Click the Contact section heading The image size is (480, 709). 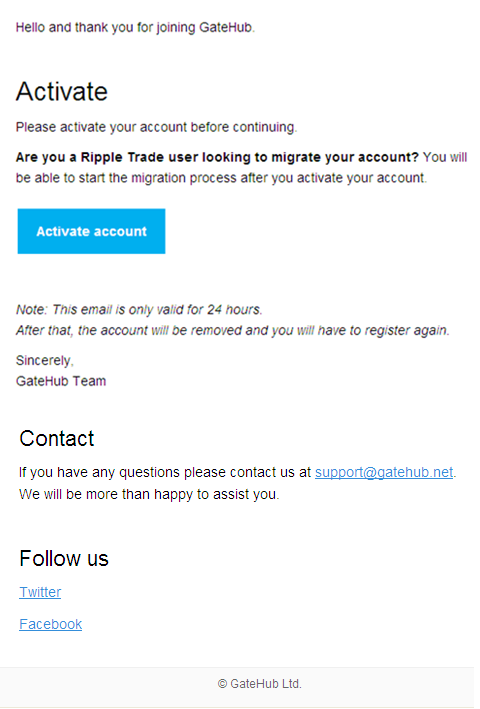coord(57,438)
